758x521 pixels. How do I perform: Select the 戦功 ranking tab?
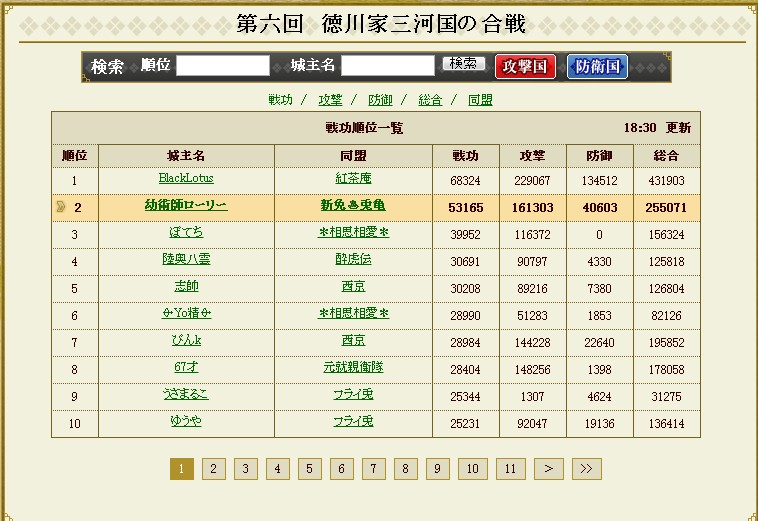point(280,100)
